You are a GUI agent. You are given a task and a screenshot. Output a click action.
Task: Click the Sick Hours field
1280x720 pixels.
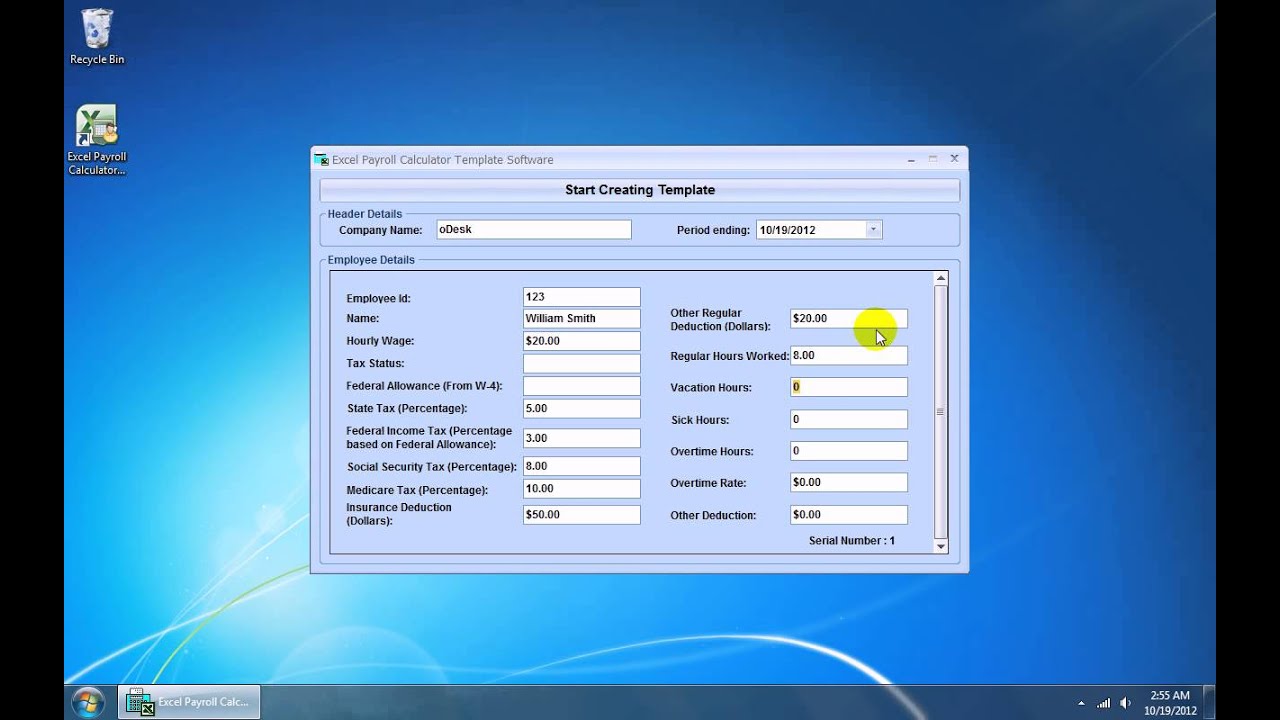pos(848,419)
